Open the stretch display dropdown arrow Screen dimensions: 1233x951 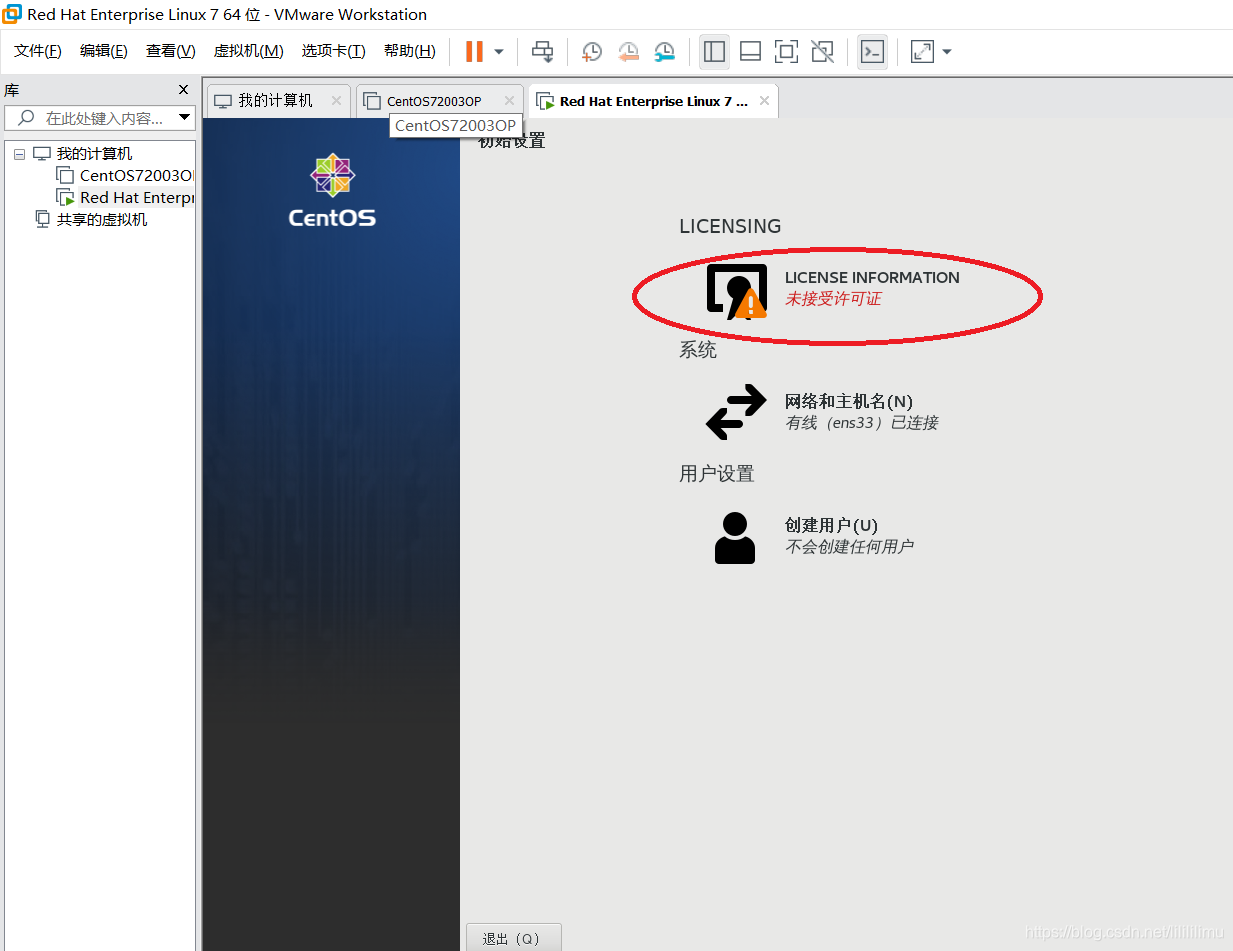(x=947, y=51)
